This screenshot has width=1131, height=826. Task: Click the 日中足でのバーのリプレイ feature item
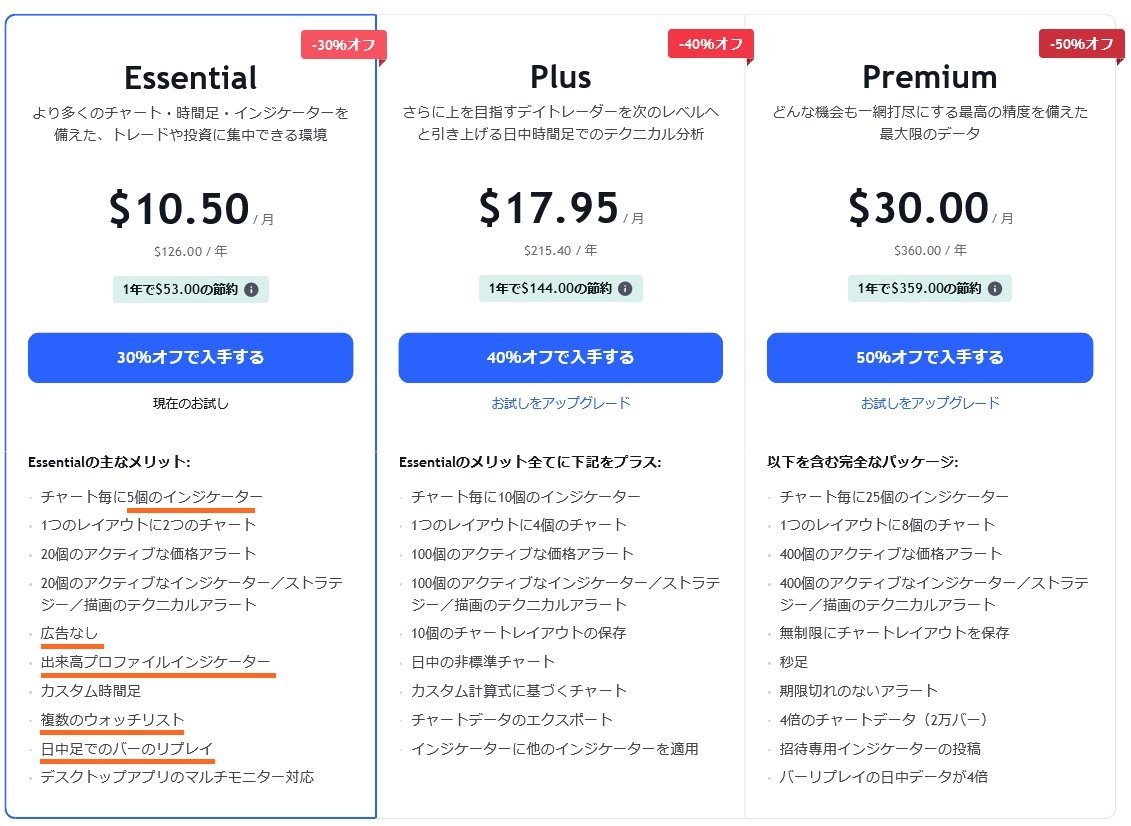125,749
